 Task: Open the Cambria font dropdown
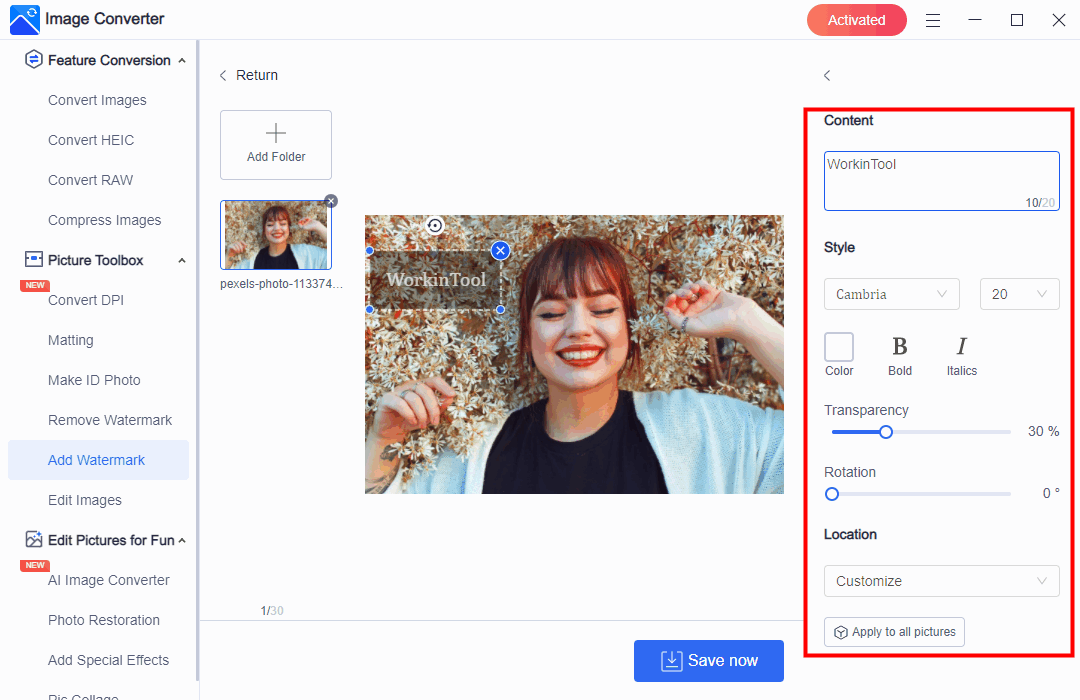tap(891, 294)
